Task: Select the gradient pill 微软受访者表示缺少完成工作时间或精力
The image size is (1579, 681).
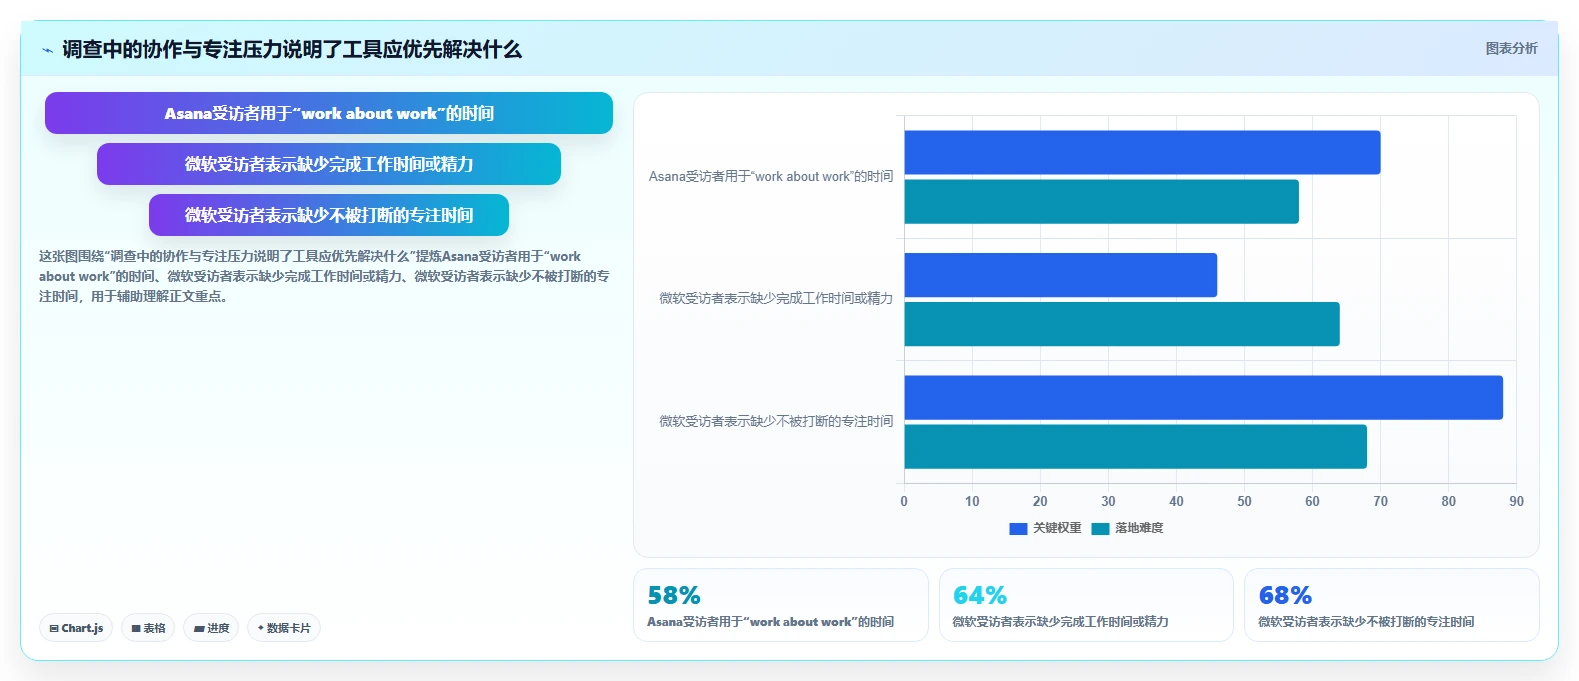Action: pos(329,164)
